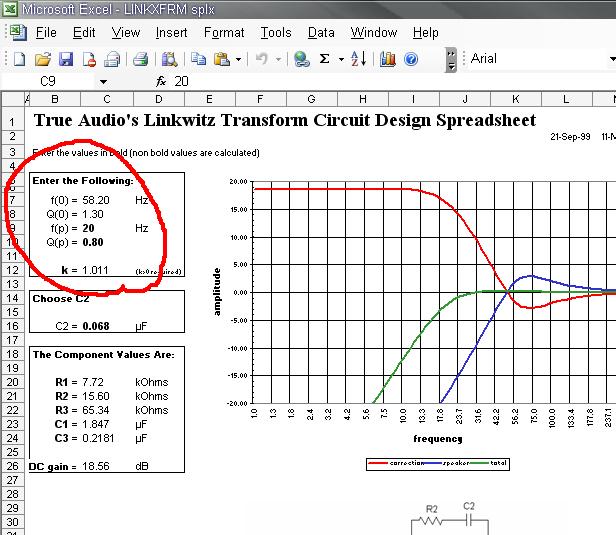Open the Chart Wizard icon
Screen dimensions: 616x535
(x=388, y=59)
